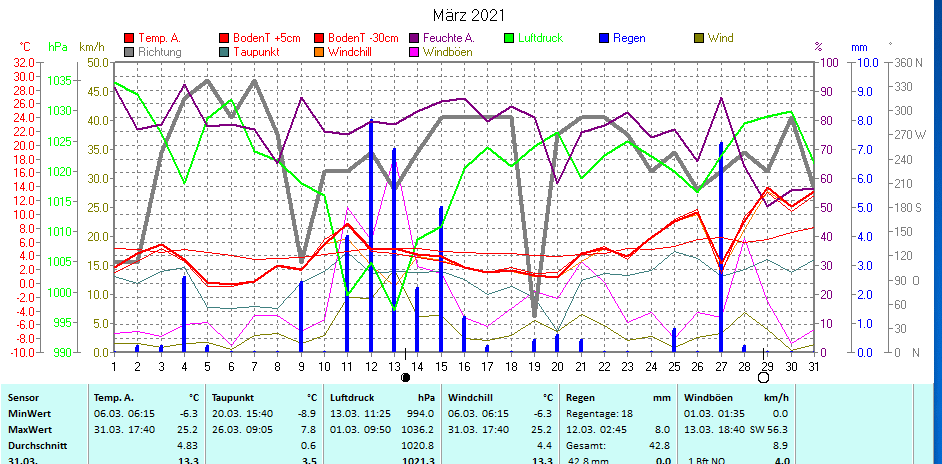Click the BodenT -30cm legend swatch
This screenshot has width=942, height=464.
pos(318,38)
